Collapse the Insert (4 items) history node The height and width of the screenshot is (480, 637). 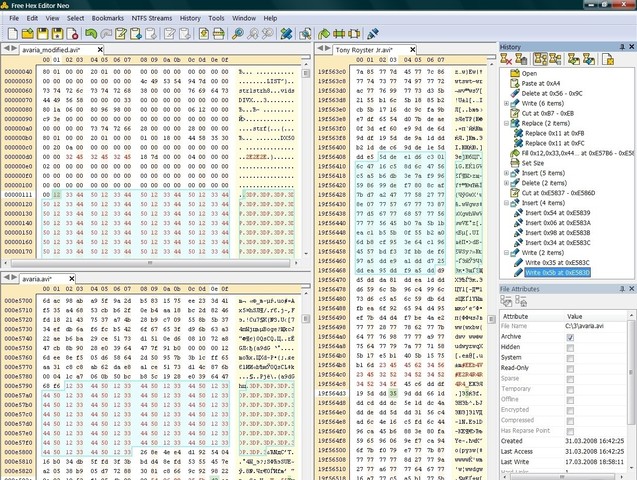pyautogui.click(x=506, y=203)
